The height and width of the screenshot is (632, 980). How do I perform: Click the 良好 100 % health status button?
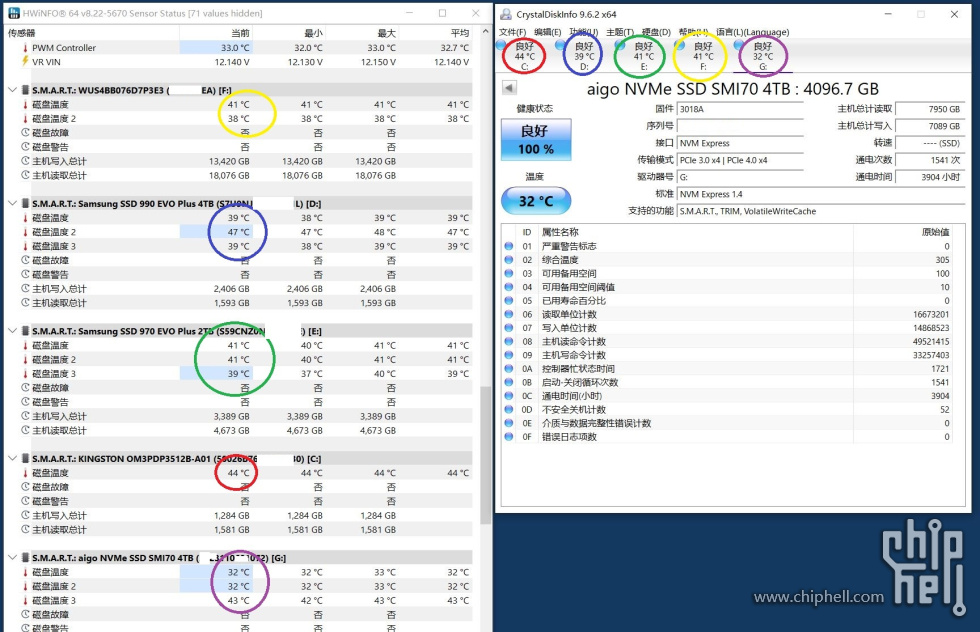(536, 139)
